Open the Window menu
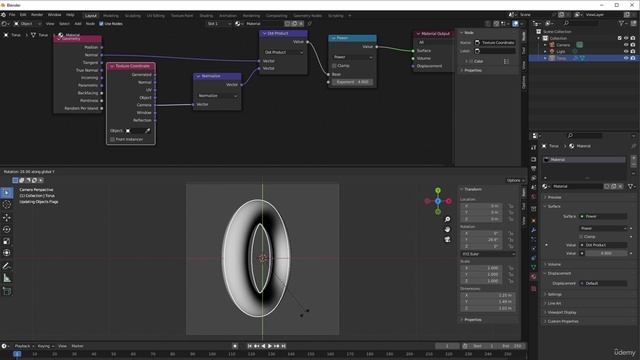The height and width of the screenshot is (360, 640). [x=54, y=15]
